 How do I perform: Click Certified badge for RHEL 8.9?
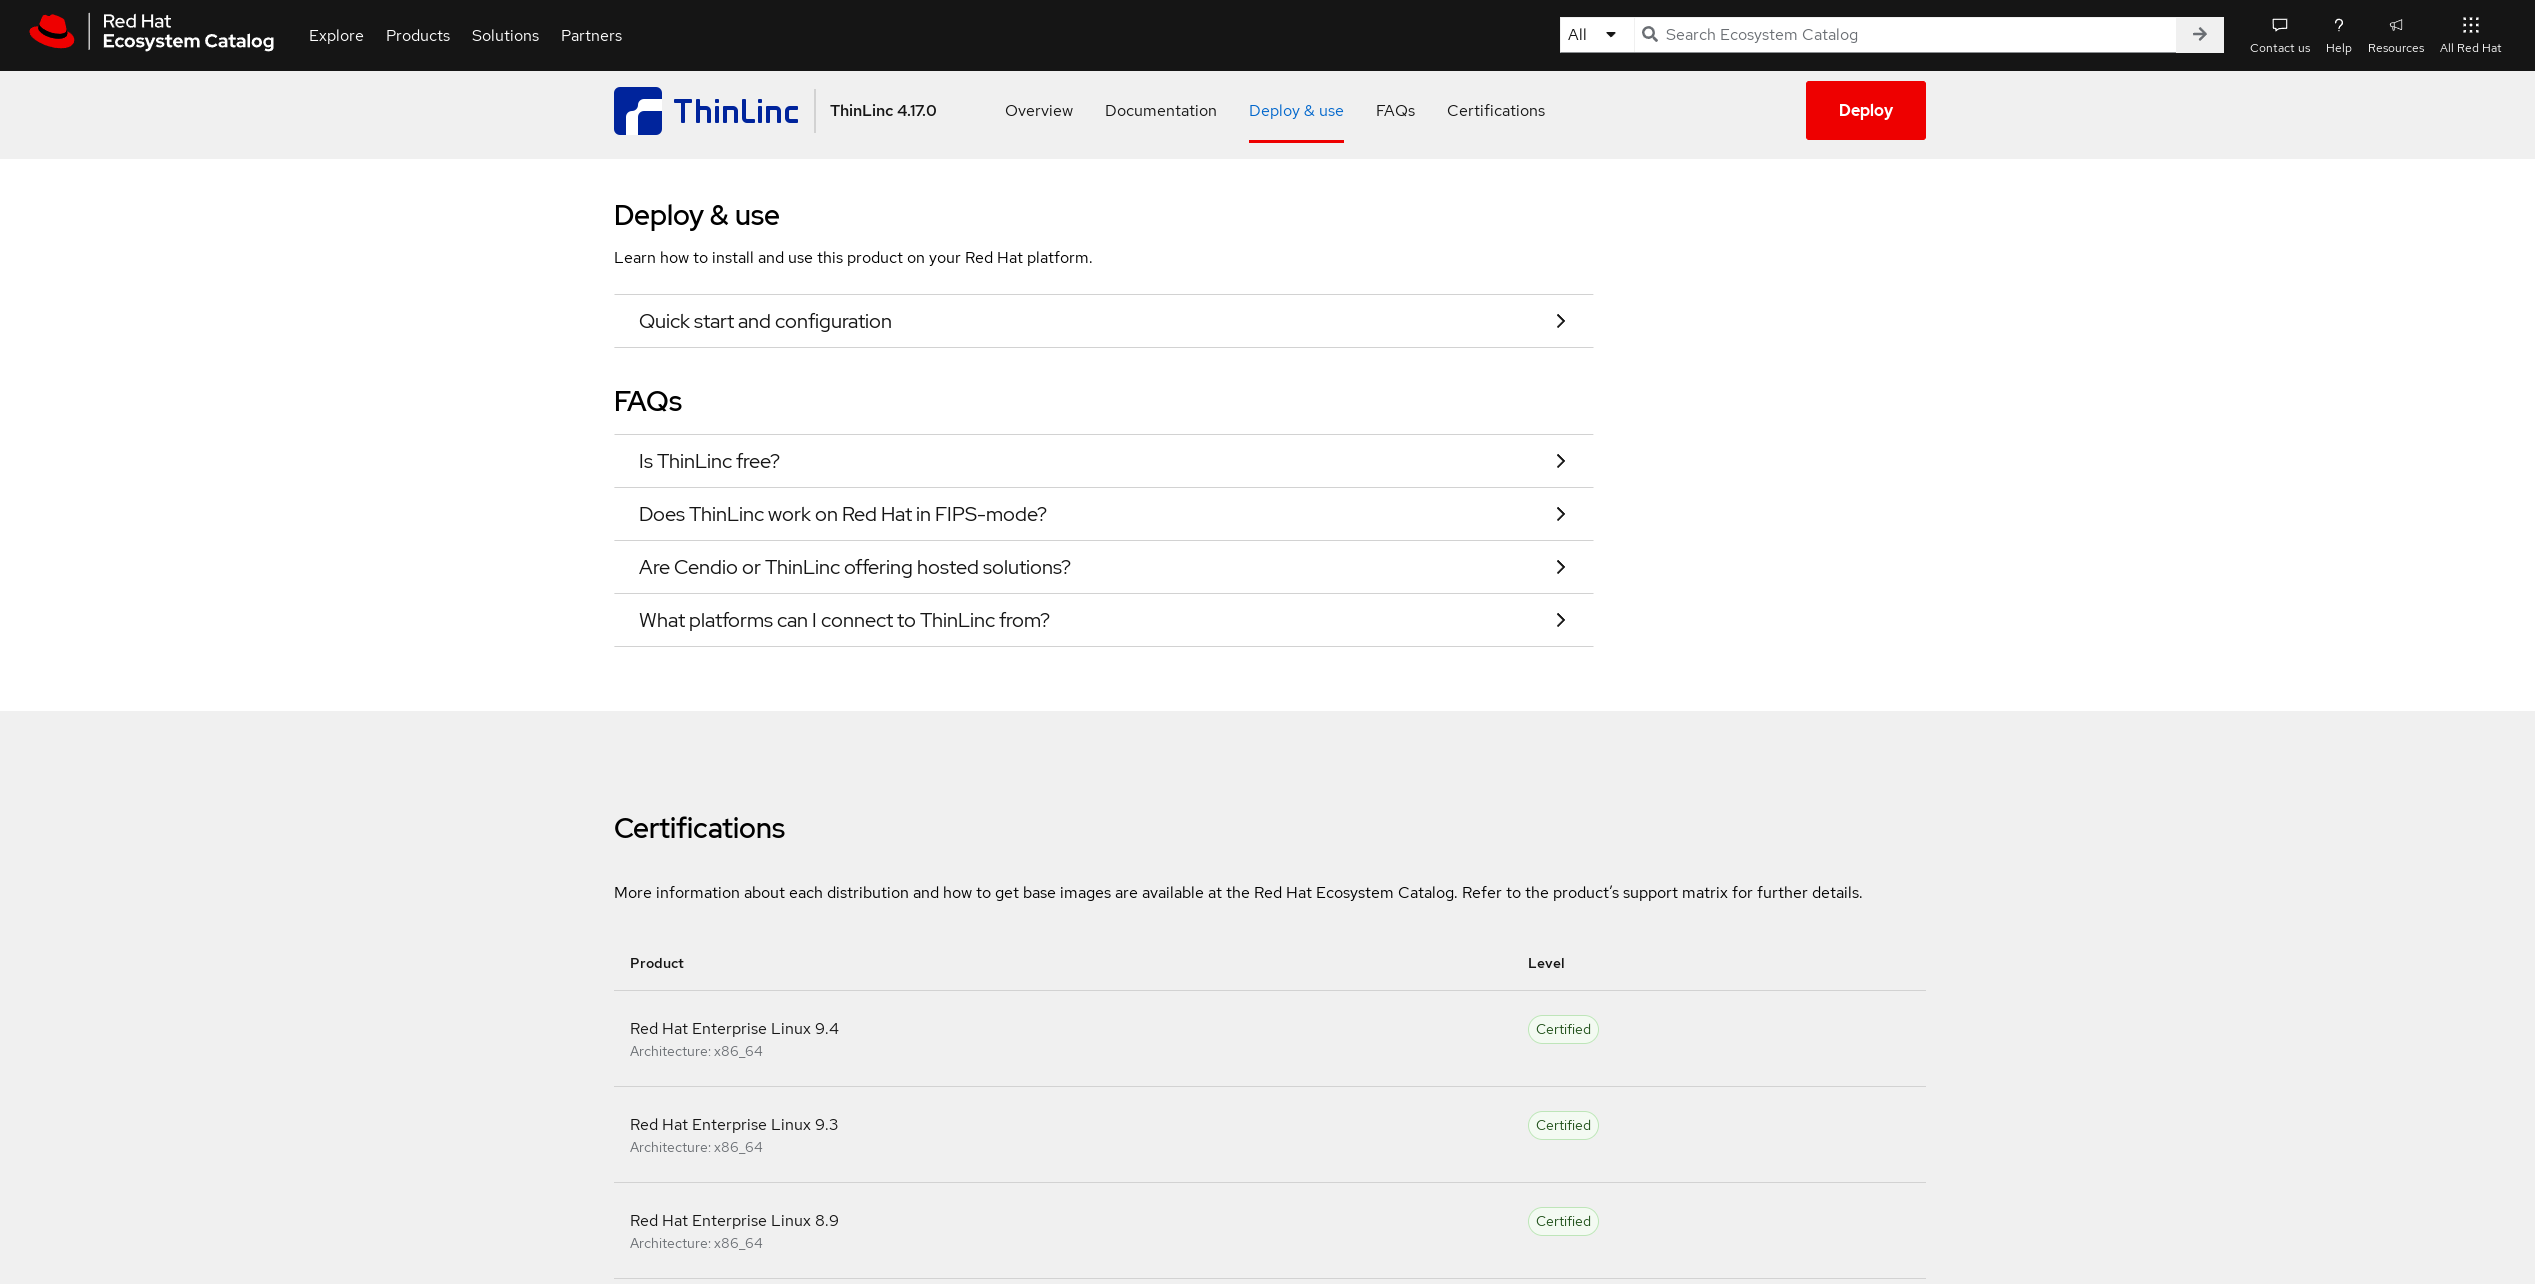click(1563, 1221)
